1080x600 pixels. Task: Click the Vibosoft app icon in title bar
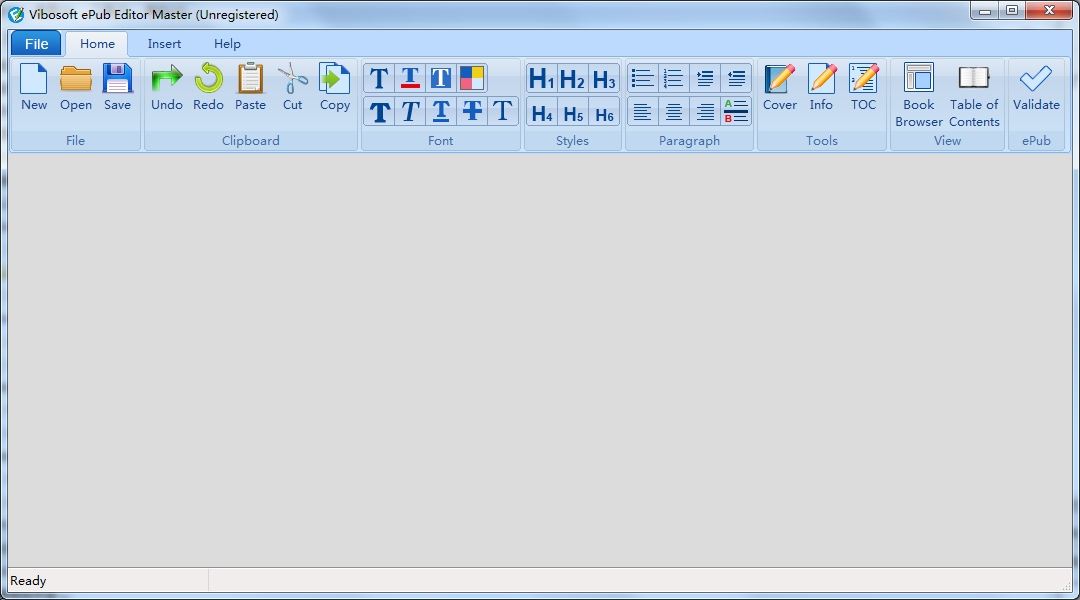16,14
